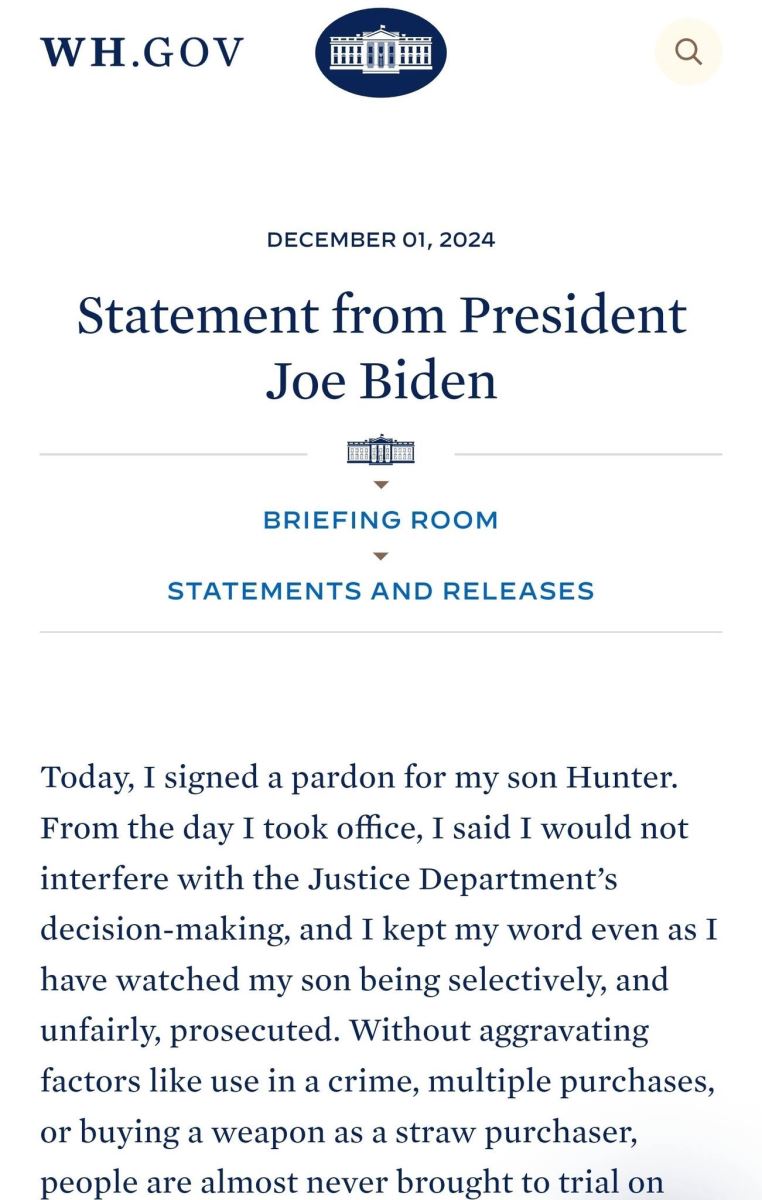Go to Statements and Releases
The width and height of the screenshot is (762, 1200).
point(381,591)
